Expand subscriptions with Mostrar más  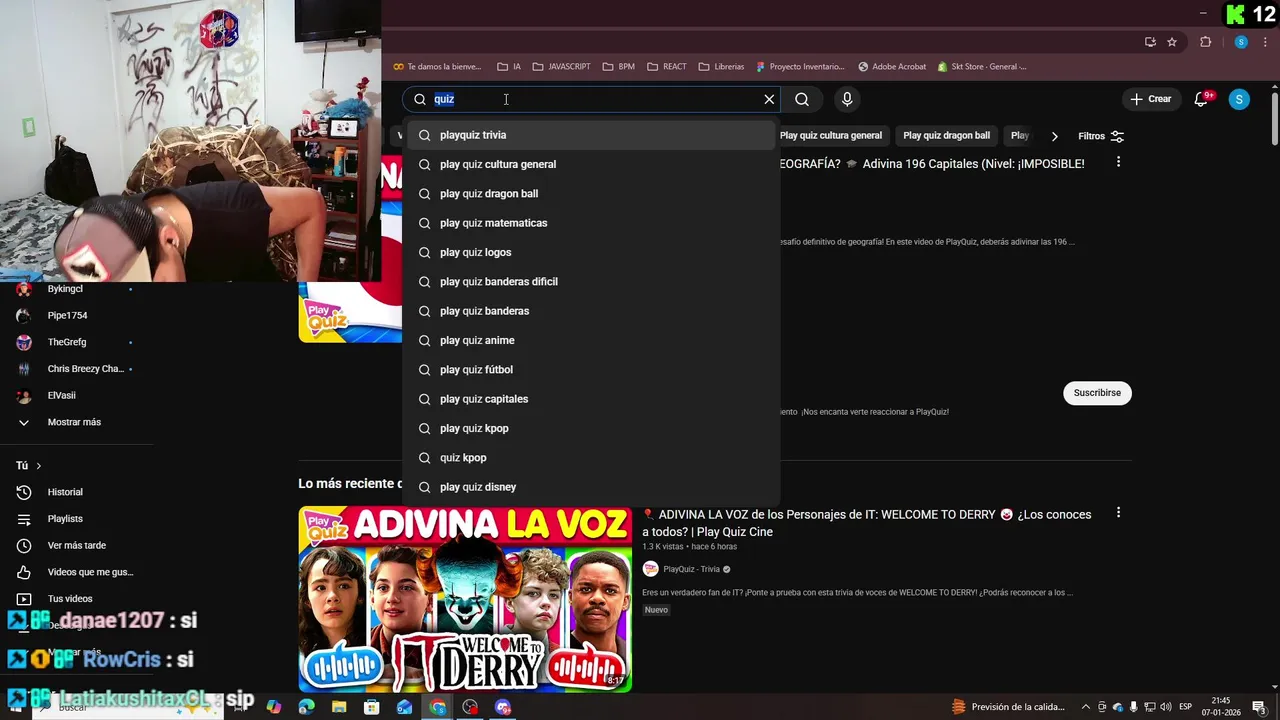[x=76, y=422]
